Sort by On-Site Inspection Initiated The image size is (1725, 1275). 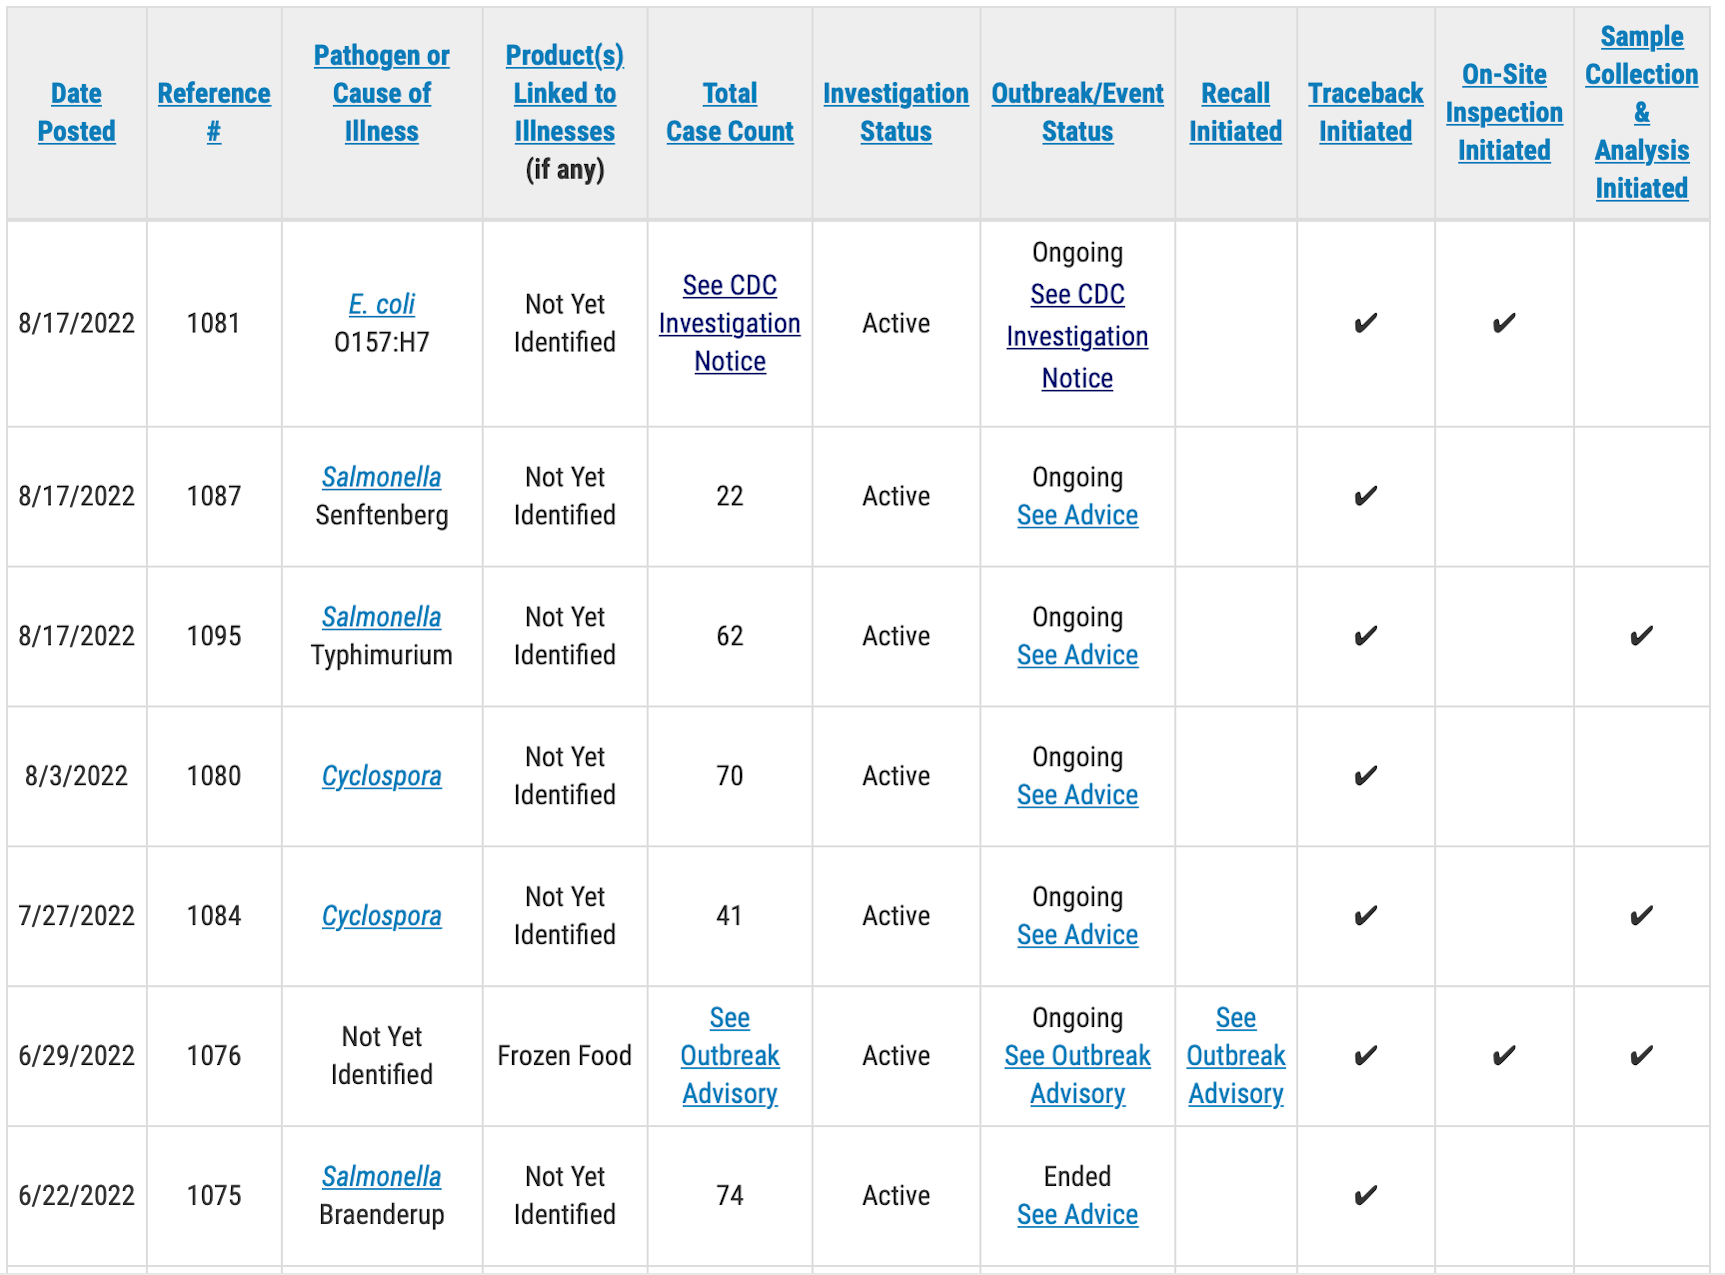tap(1504, 112)
